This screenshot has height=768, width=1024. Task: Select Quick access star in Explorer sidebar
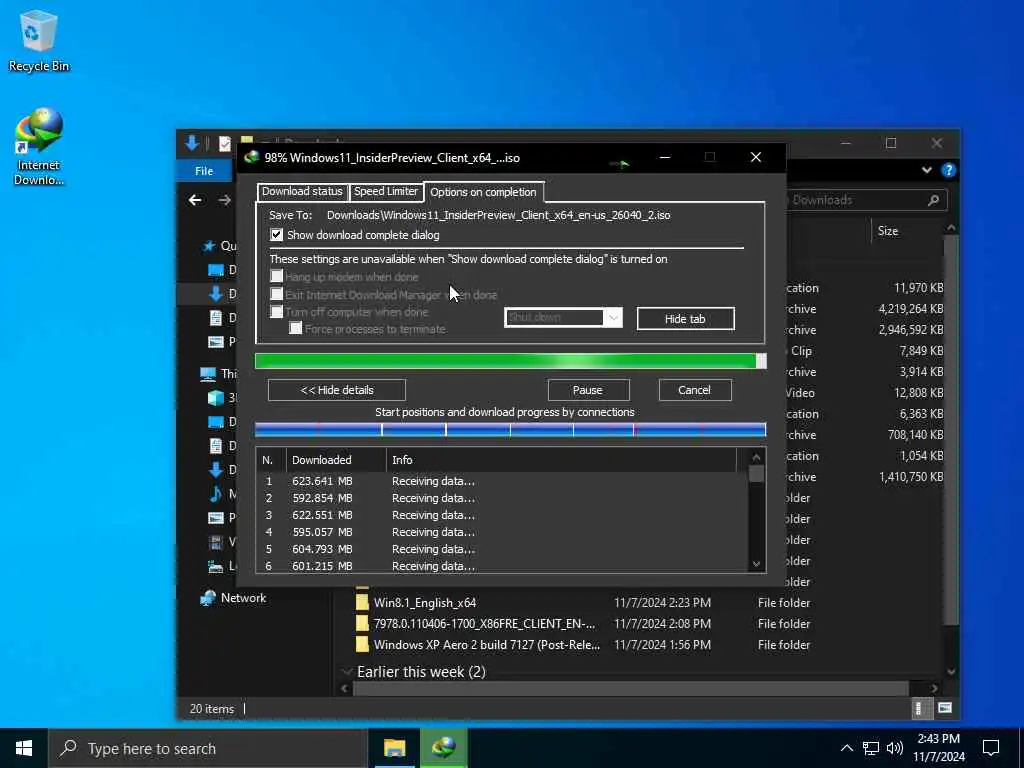point(209,246)
